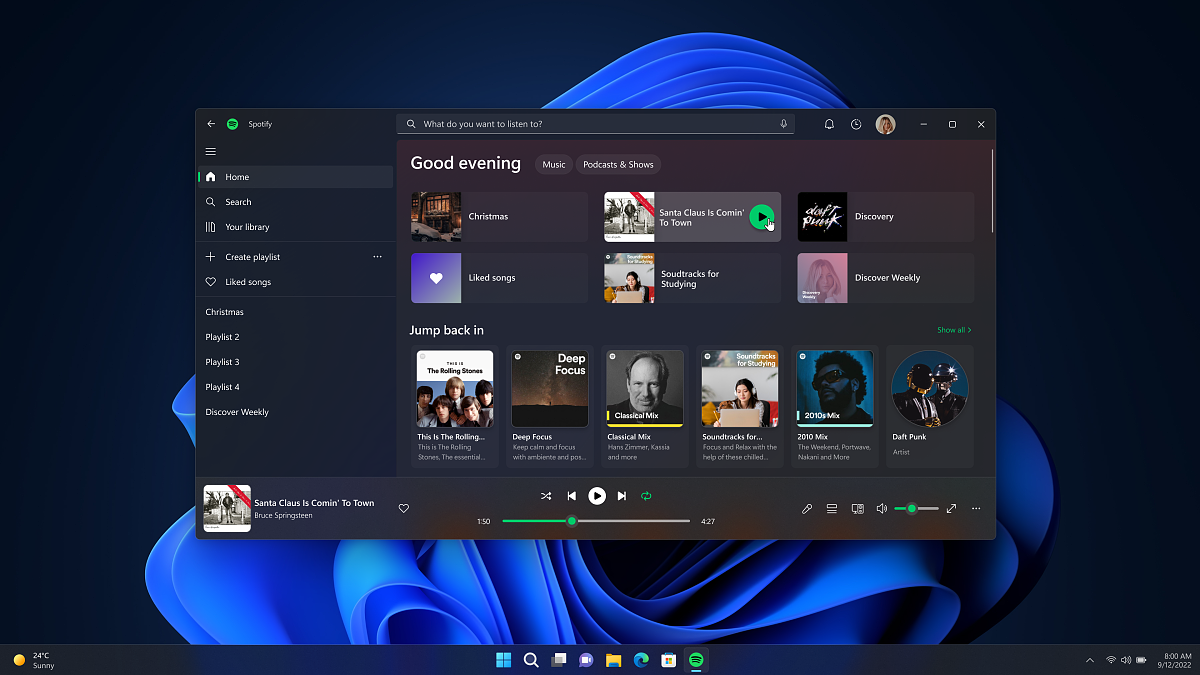Screen dimensions: 1200x675
Task: Click the main view scrollbar
Action: point(992,192)
